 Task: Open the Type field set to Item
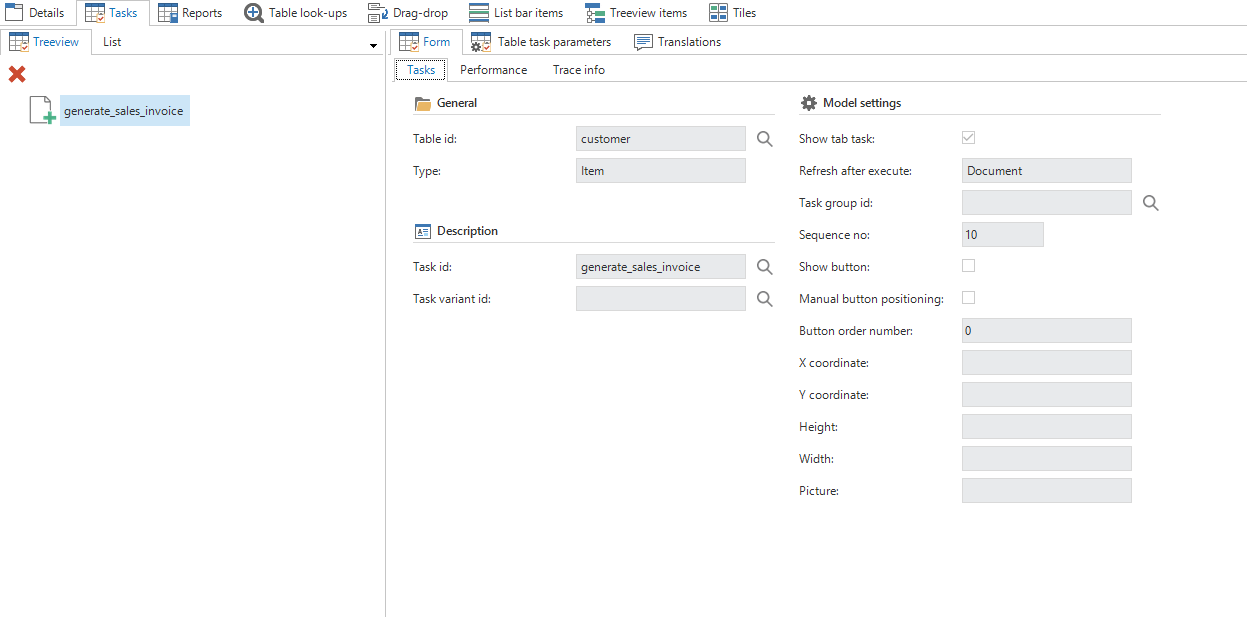(x=660, y=171)
